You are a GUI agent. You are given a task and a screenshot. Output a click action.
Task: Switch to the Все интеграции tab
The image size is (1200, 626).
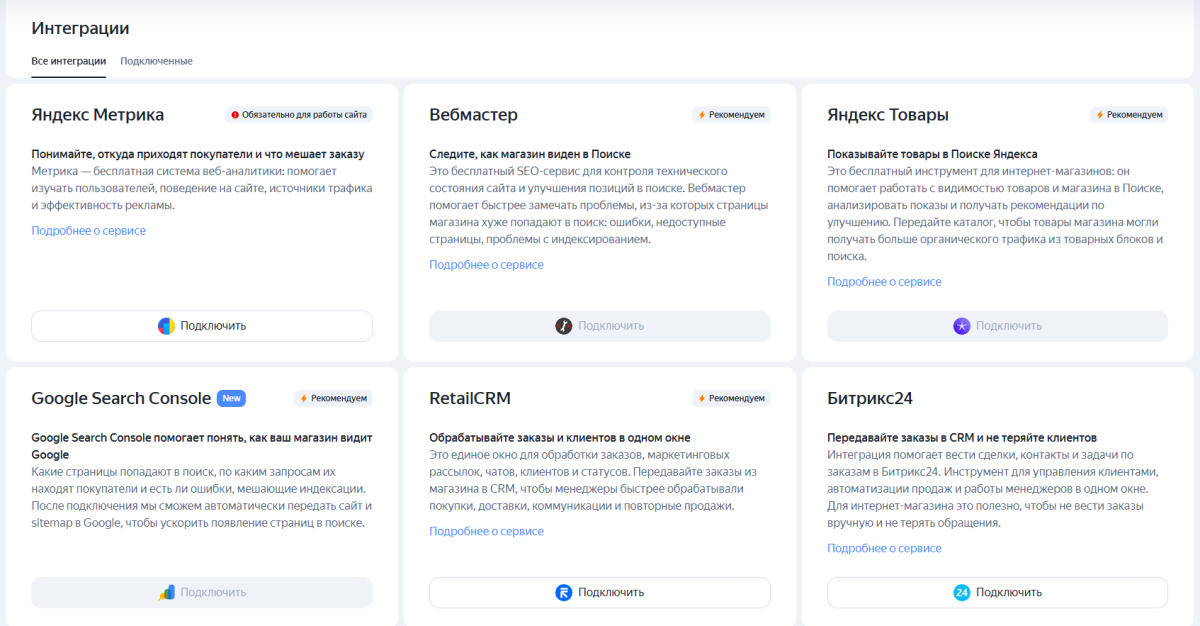[x=69, y=61]
